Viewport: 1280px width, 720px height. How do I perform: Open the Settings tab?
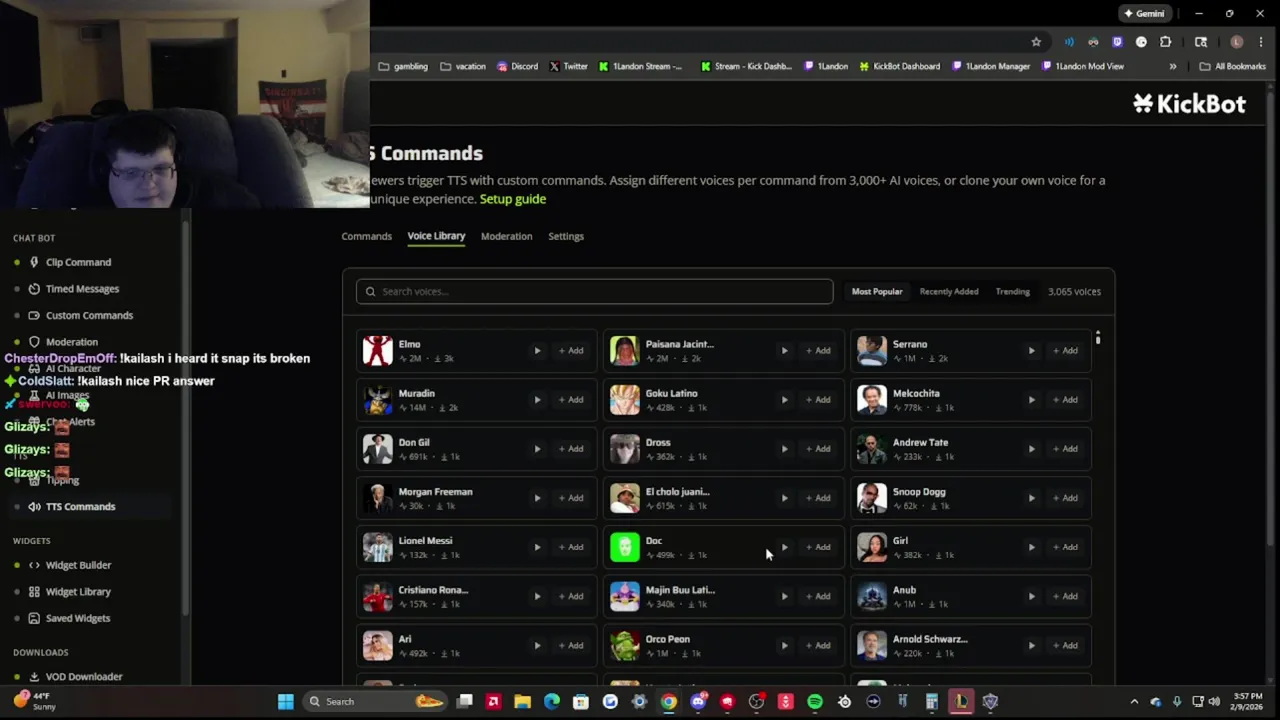coord(566,236)
